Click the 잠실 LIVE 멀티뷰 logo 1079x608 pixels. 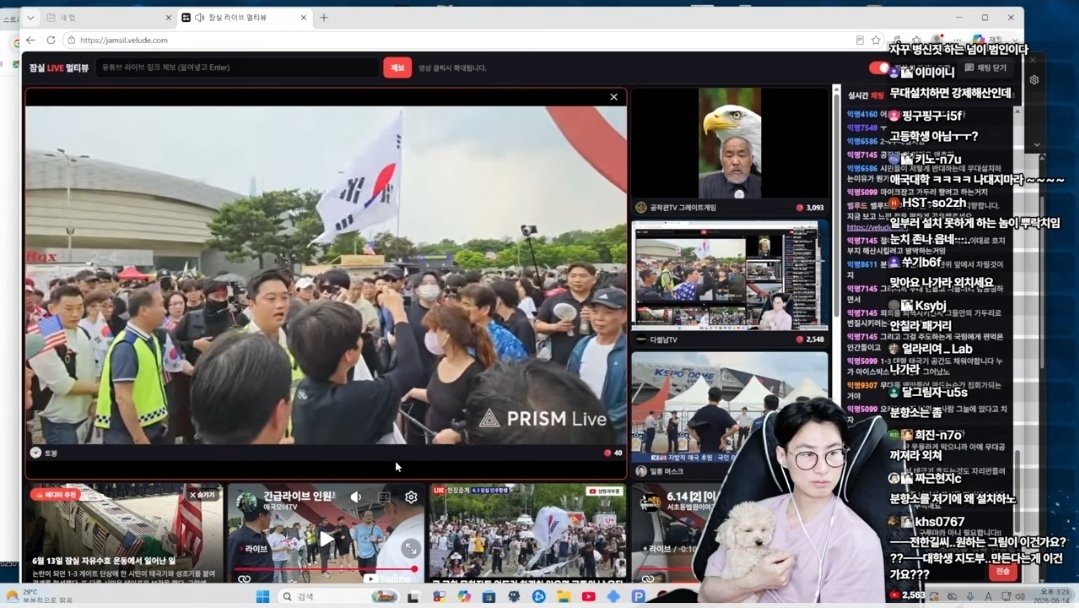click(x=58, y=67)
